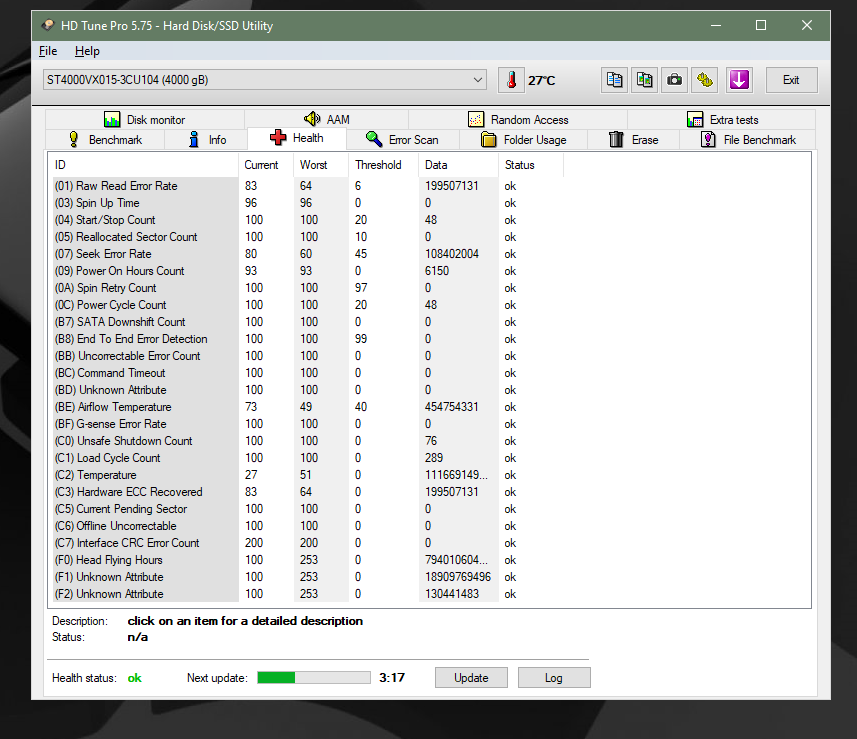
Task: Open options with the gears icon
Action: pyautogui.click(x=705, y=80)
